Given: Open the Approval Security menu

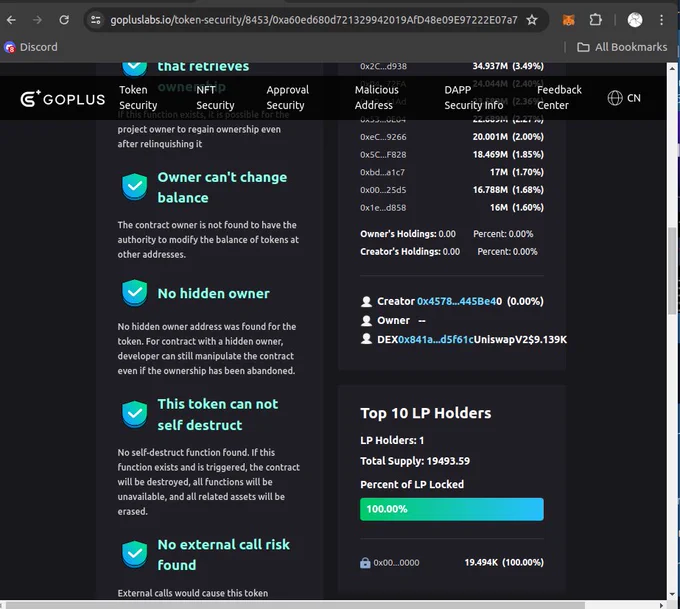Looking at the screenshot, I should 288,98.
